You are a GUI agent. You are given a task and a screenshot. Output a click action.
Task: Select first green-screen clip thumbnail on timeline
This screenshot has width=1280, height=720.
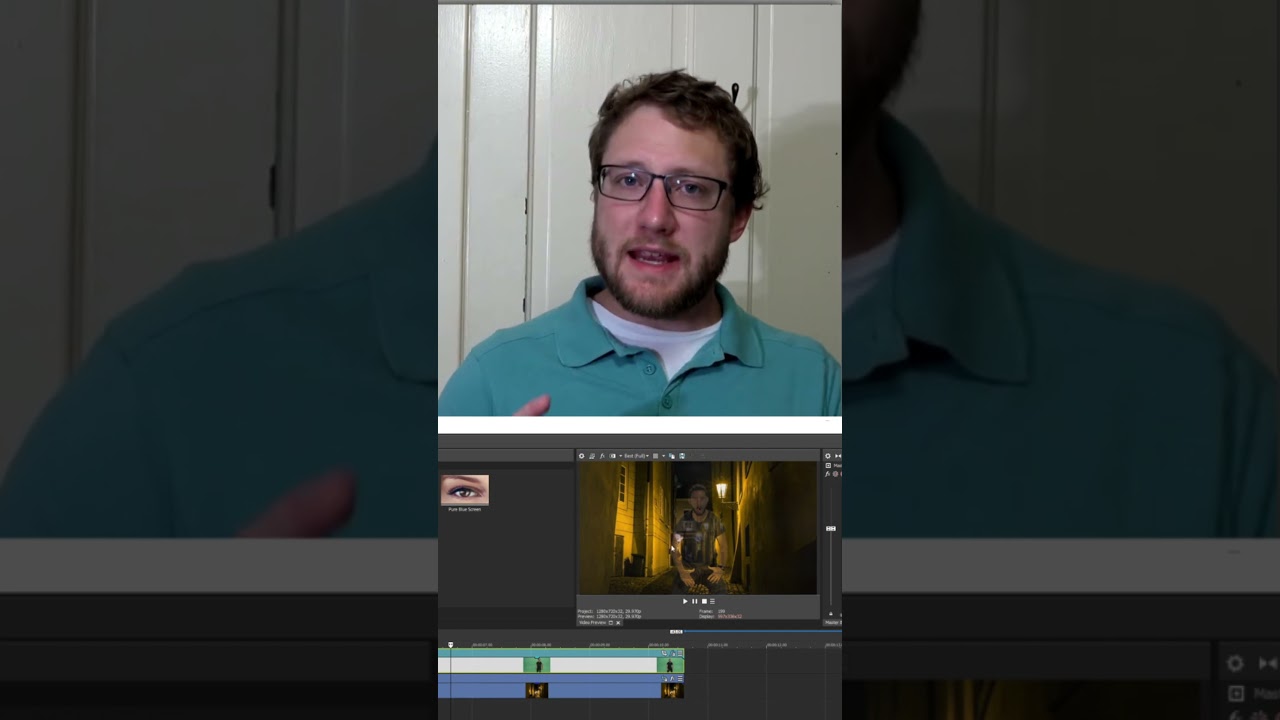(x=537, y=665)
